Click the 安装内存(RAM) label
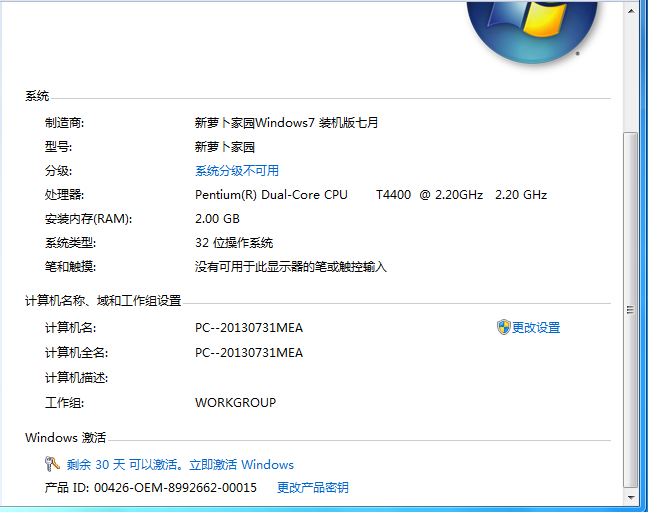Image resolution: width=648 pixels, height=512 pixels. 88,219
